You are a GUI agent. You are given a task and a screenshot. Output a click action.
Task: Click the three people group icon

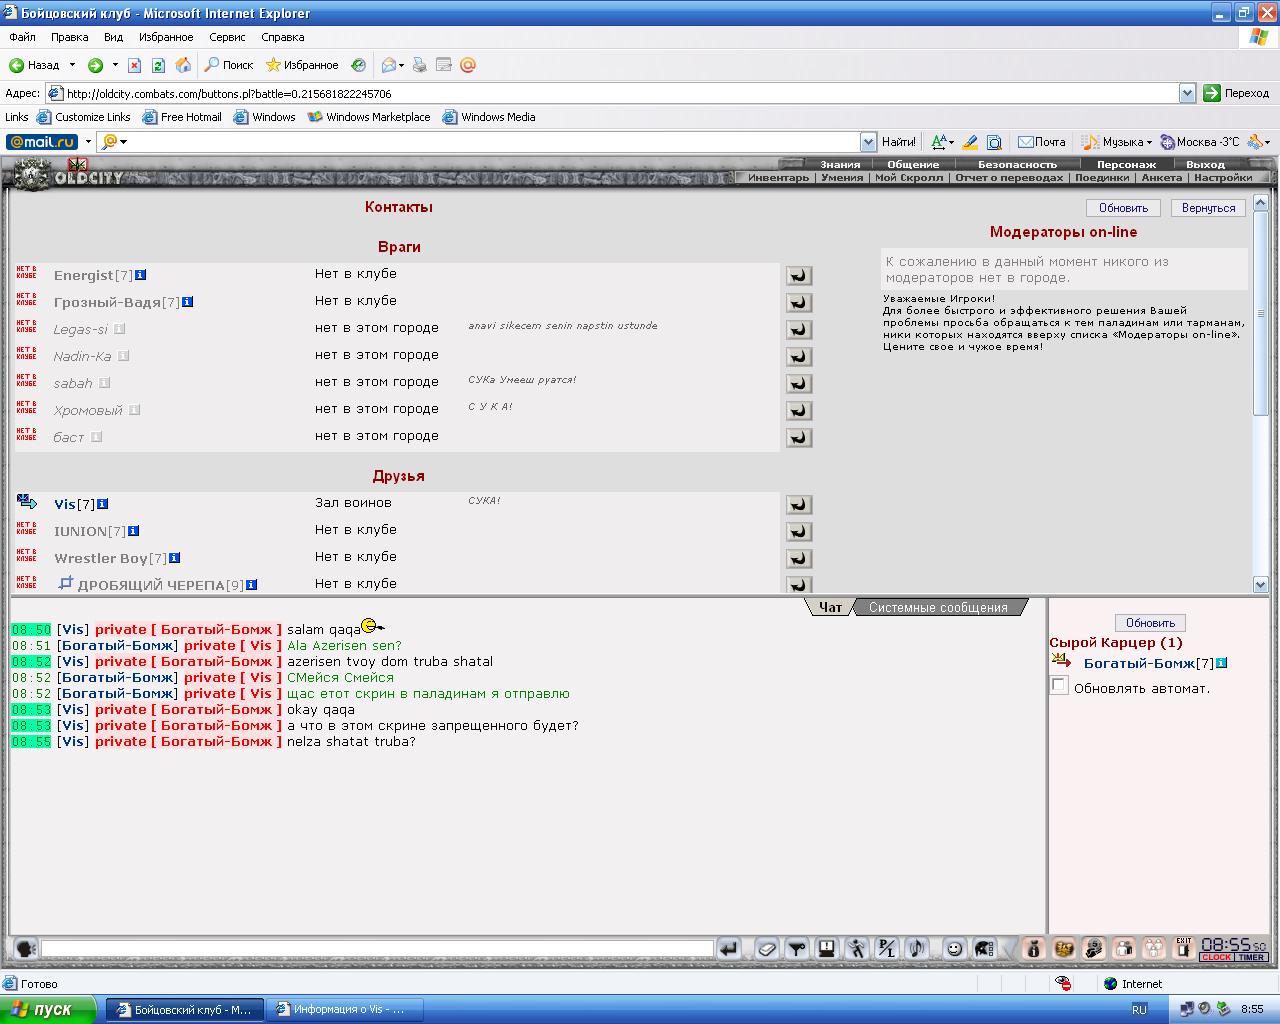click(x=1154, y=948)
